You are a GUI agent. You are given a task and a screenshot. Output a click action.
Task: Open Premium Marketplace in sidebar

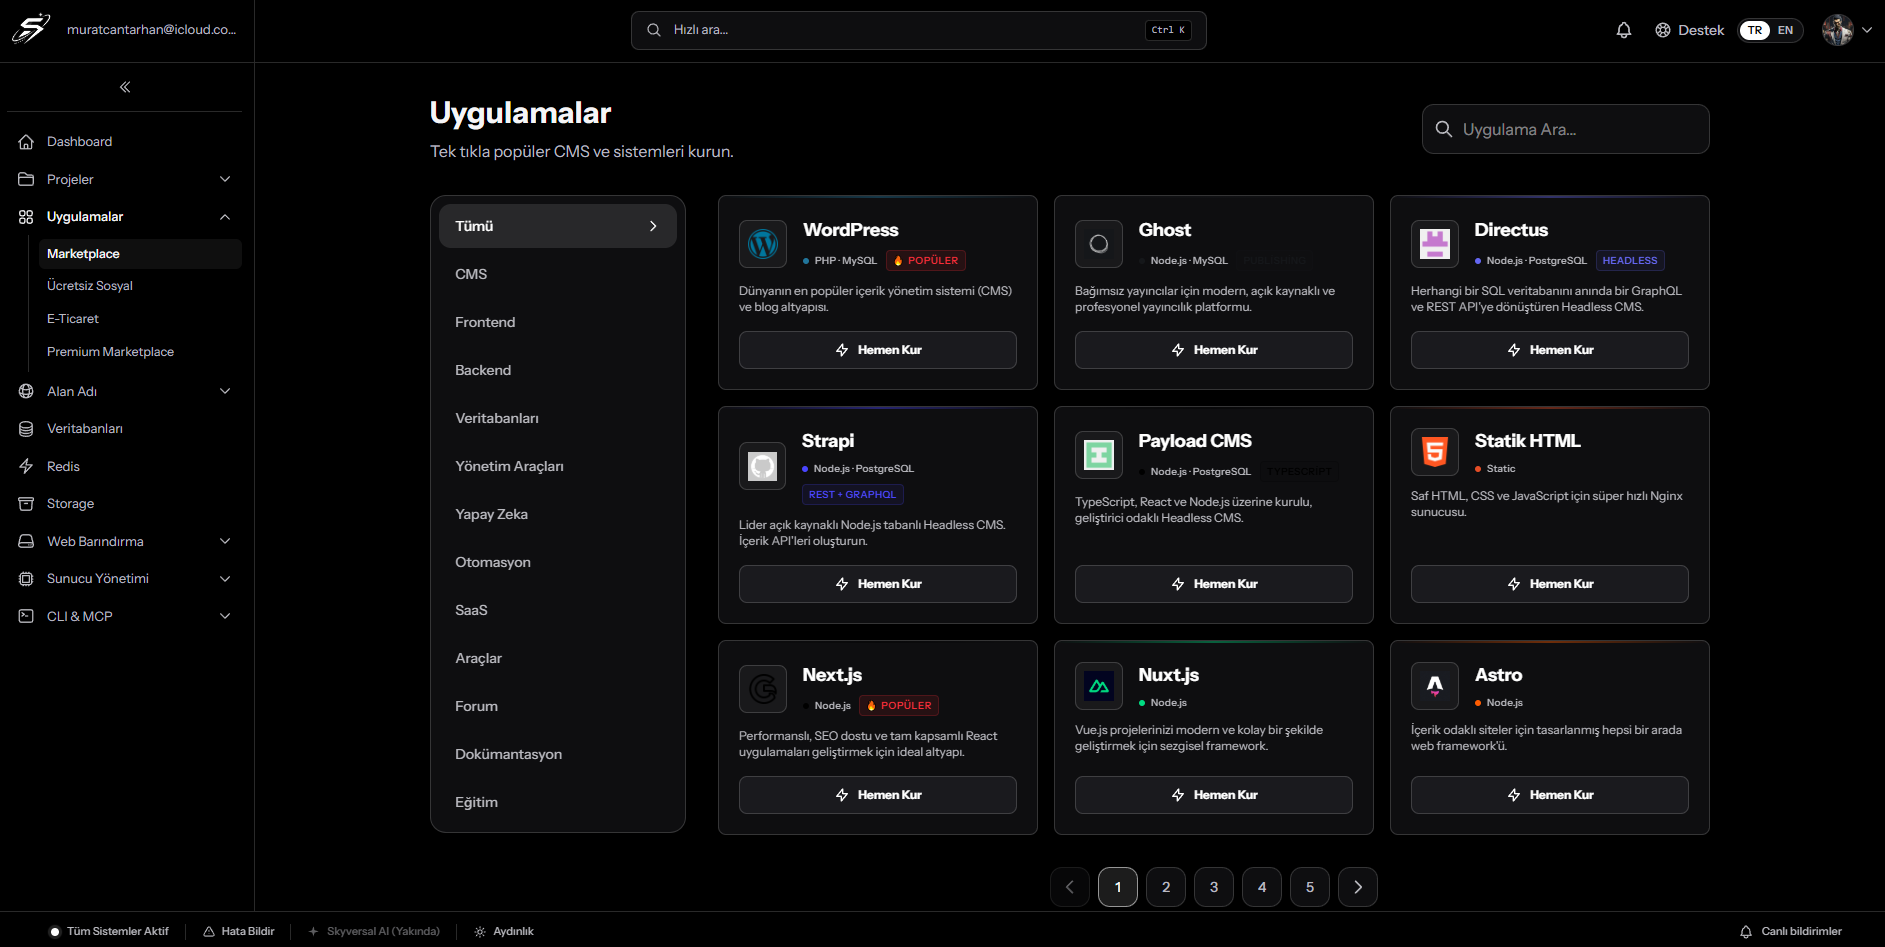point(140,352)
